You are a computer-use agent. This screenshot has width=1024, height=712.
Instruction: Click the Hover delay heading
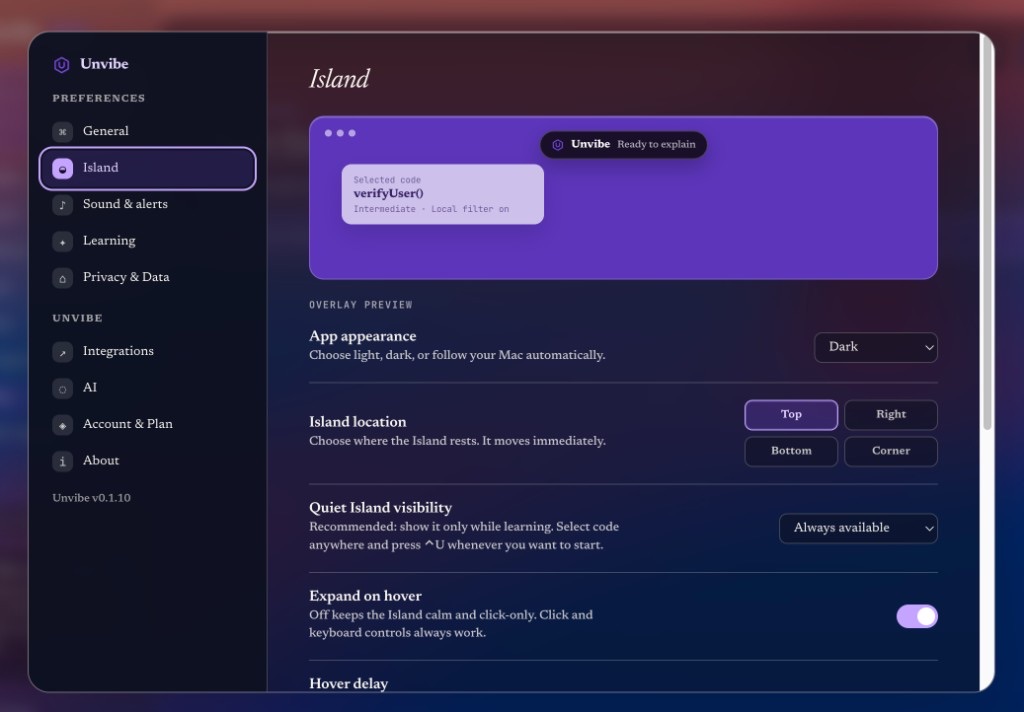[x=348, y=684]
